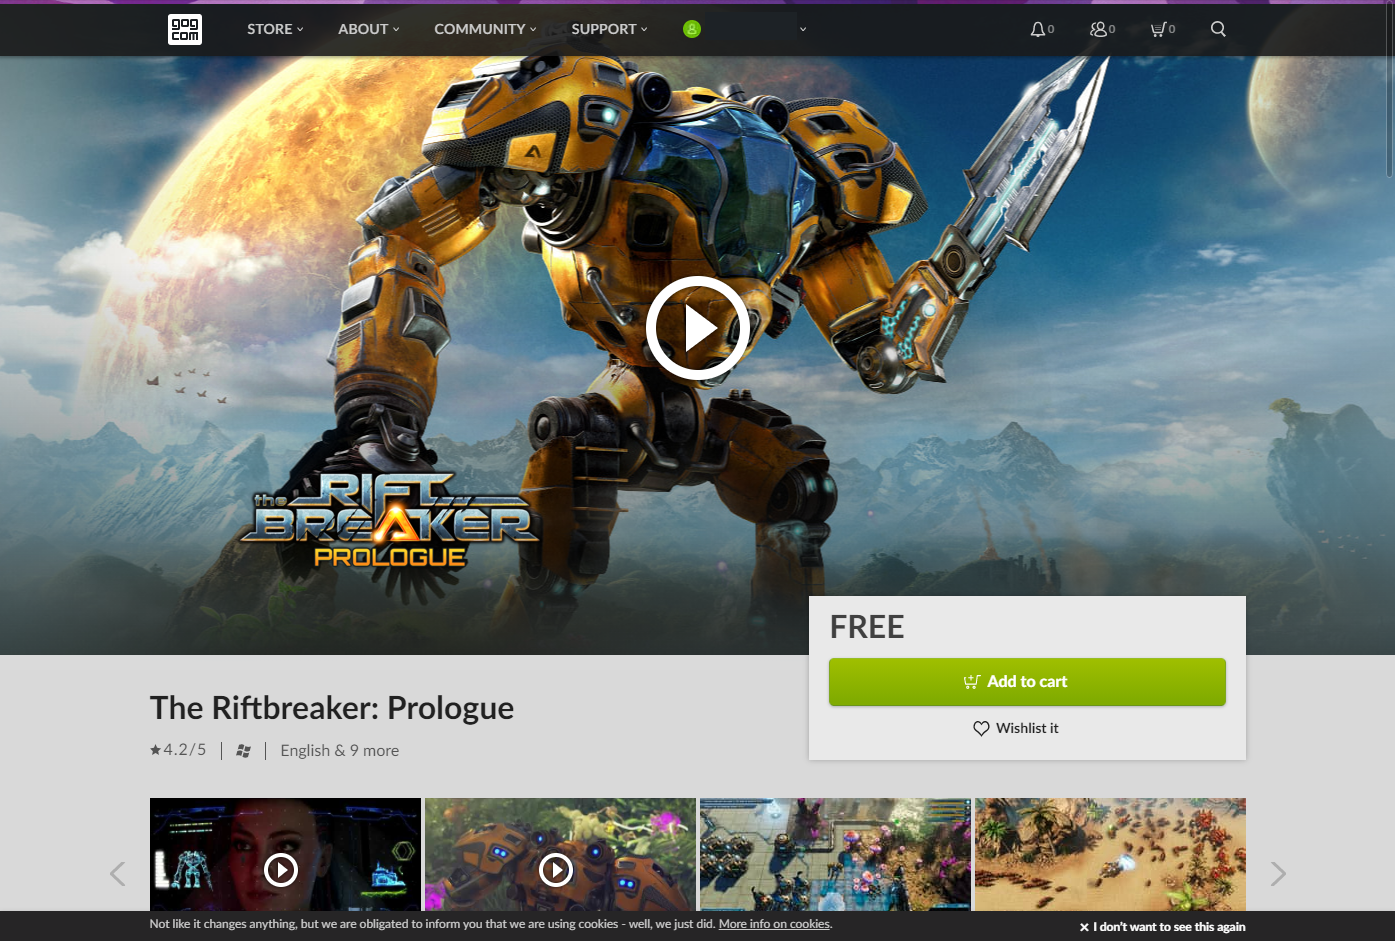1395x941 pixels.
Task: Go to next gallery items arrow
Action: pyautogui.click(x=1278, y=874)
